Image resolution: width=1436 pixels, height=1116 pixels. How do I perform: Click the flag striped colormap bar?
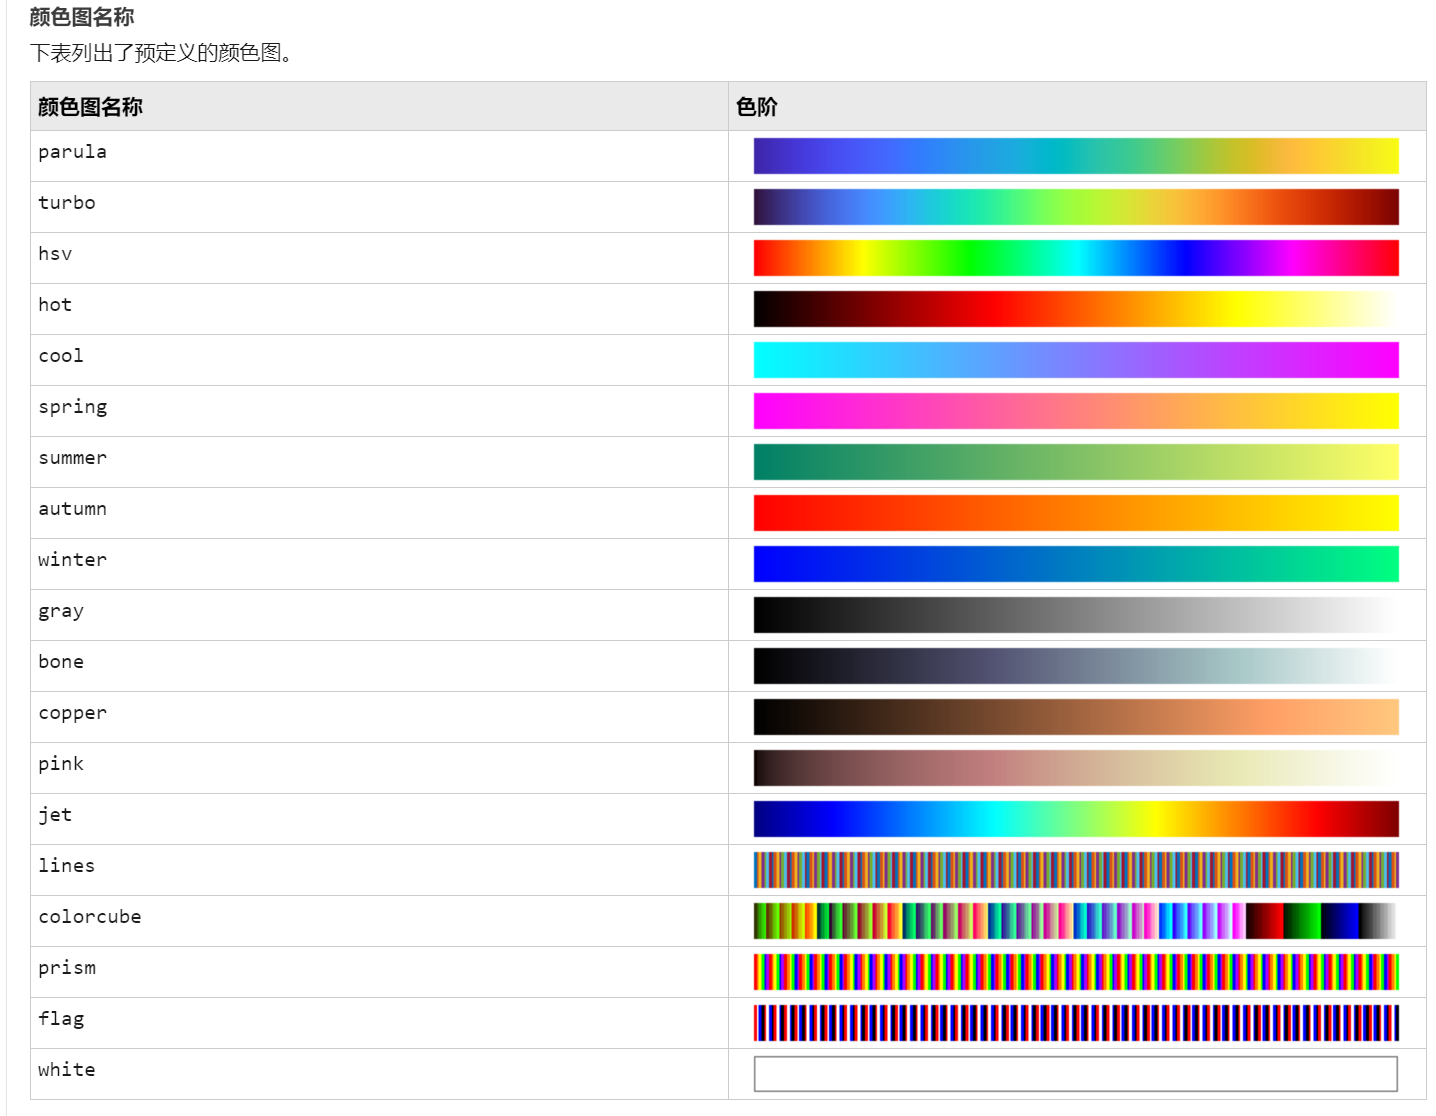point(1076,1023)
